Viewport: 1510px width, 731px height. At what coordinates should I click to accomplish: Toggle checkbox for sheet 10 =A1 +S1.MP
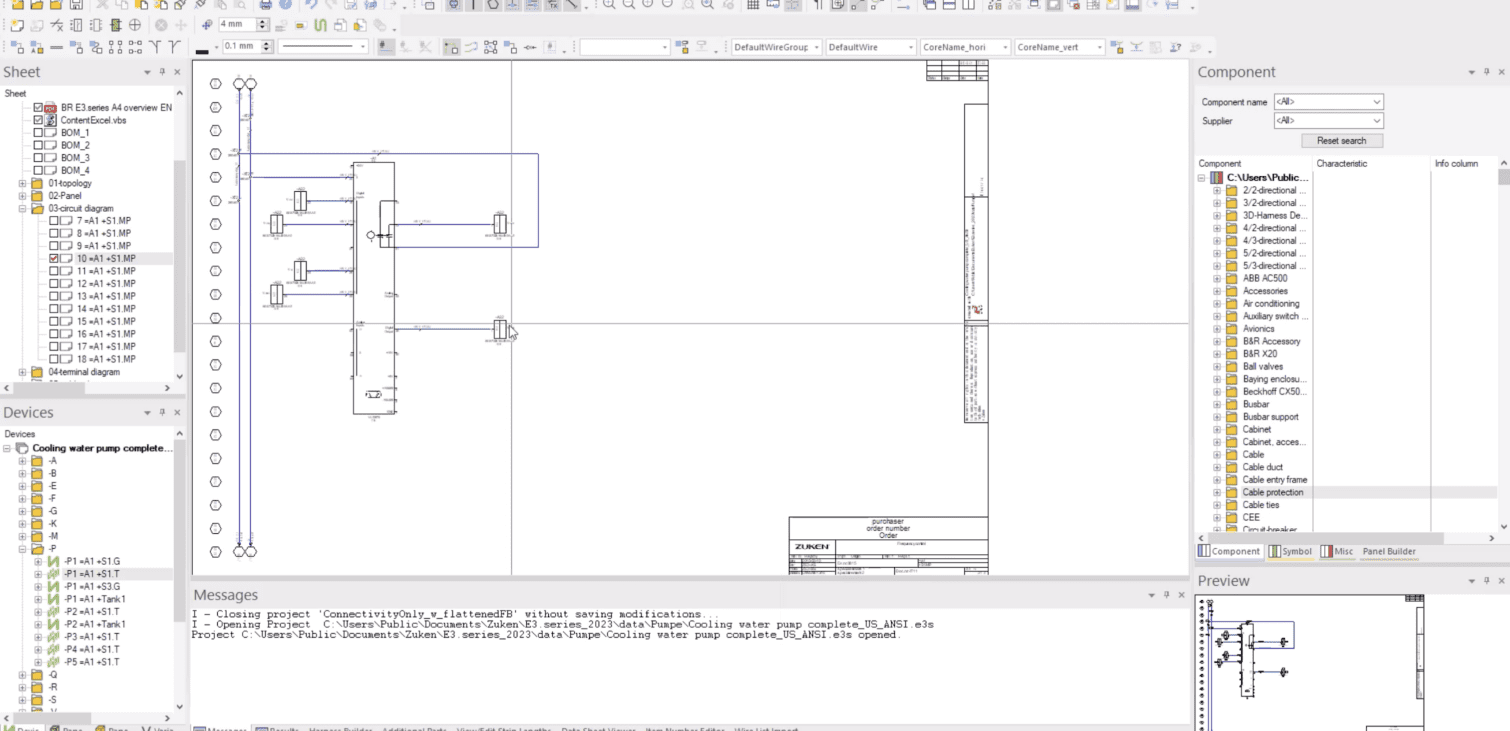55,258
